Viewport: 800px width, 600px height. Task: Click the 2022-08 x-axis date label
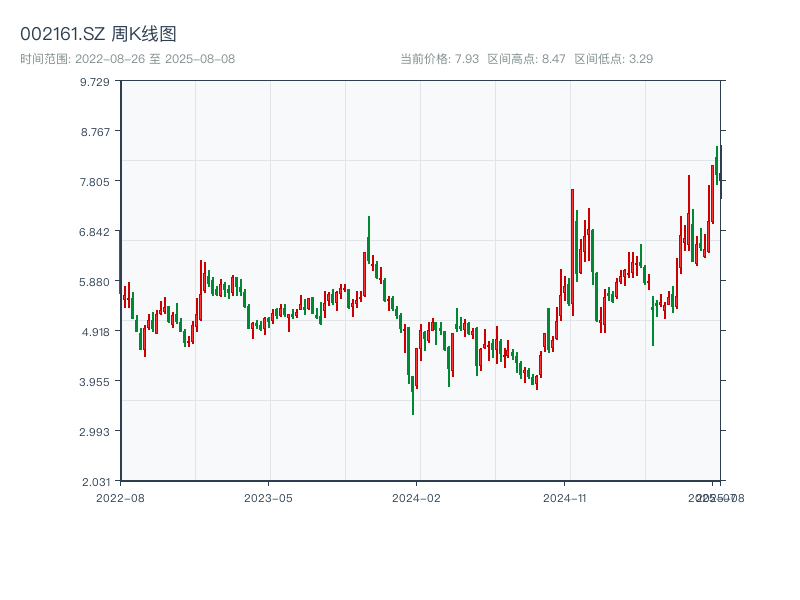coord(120,497)
